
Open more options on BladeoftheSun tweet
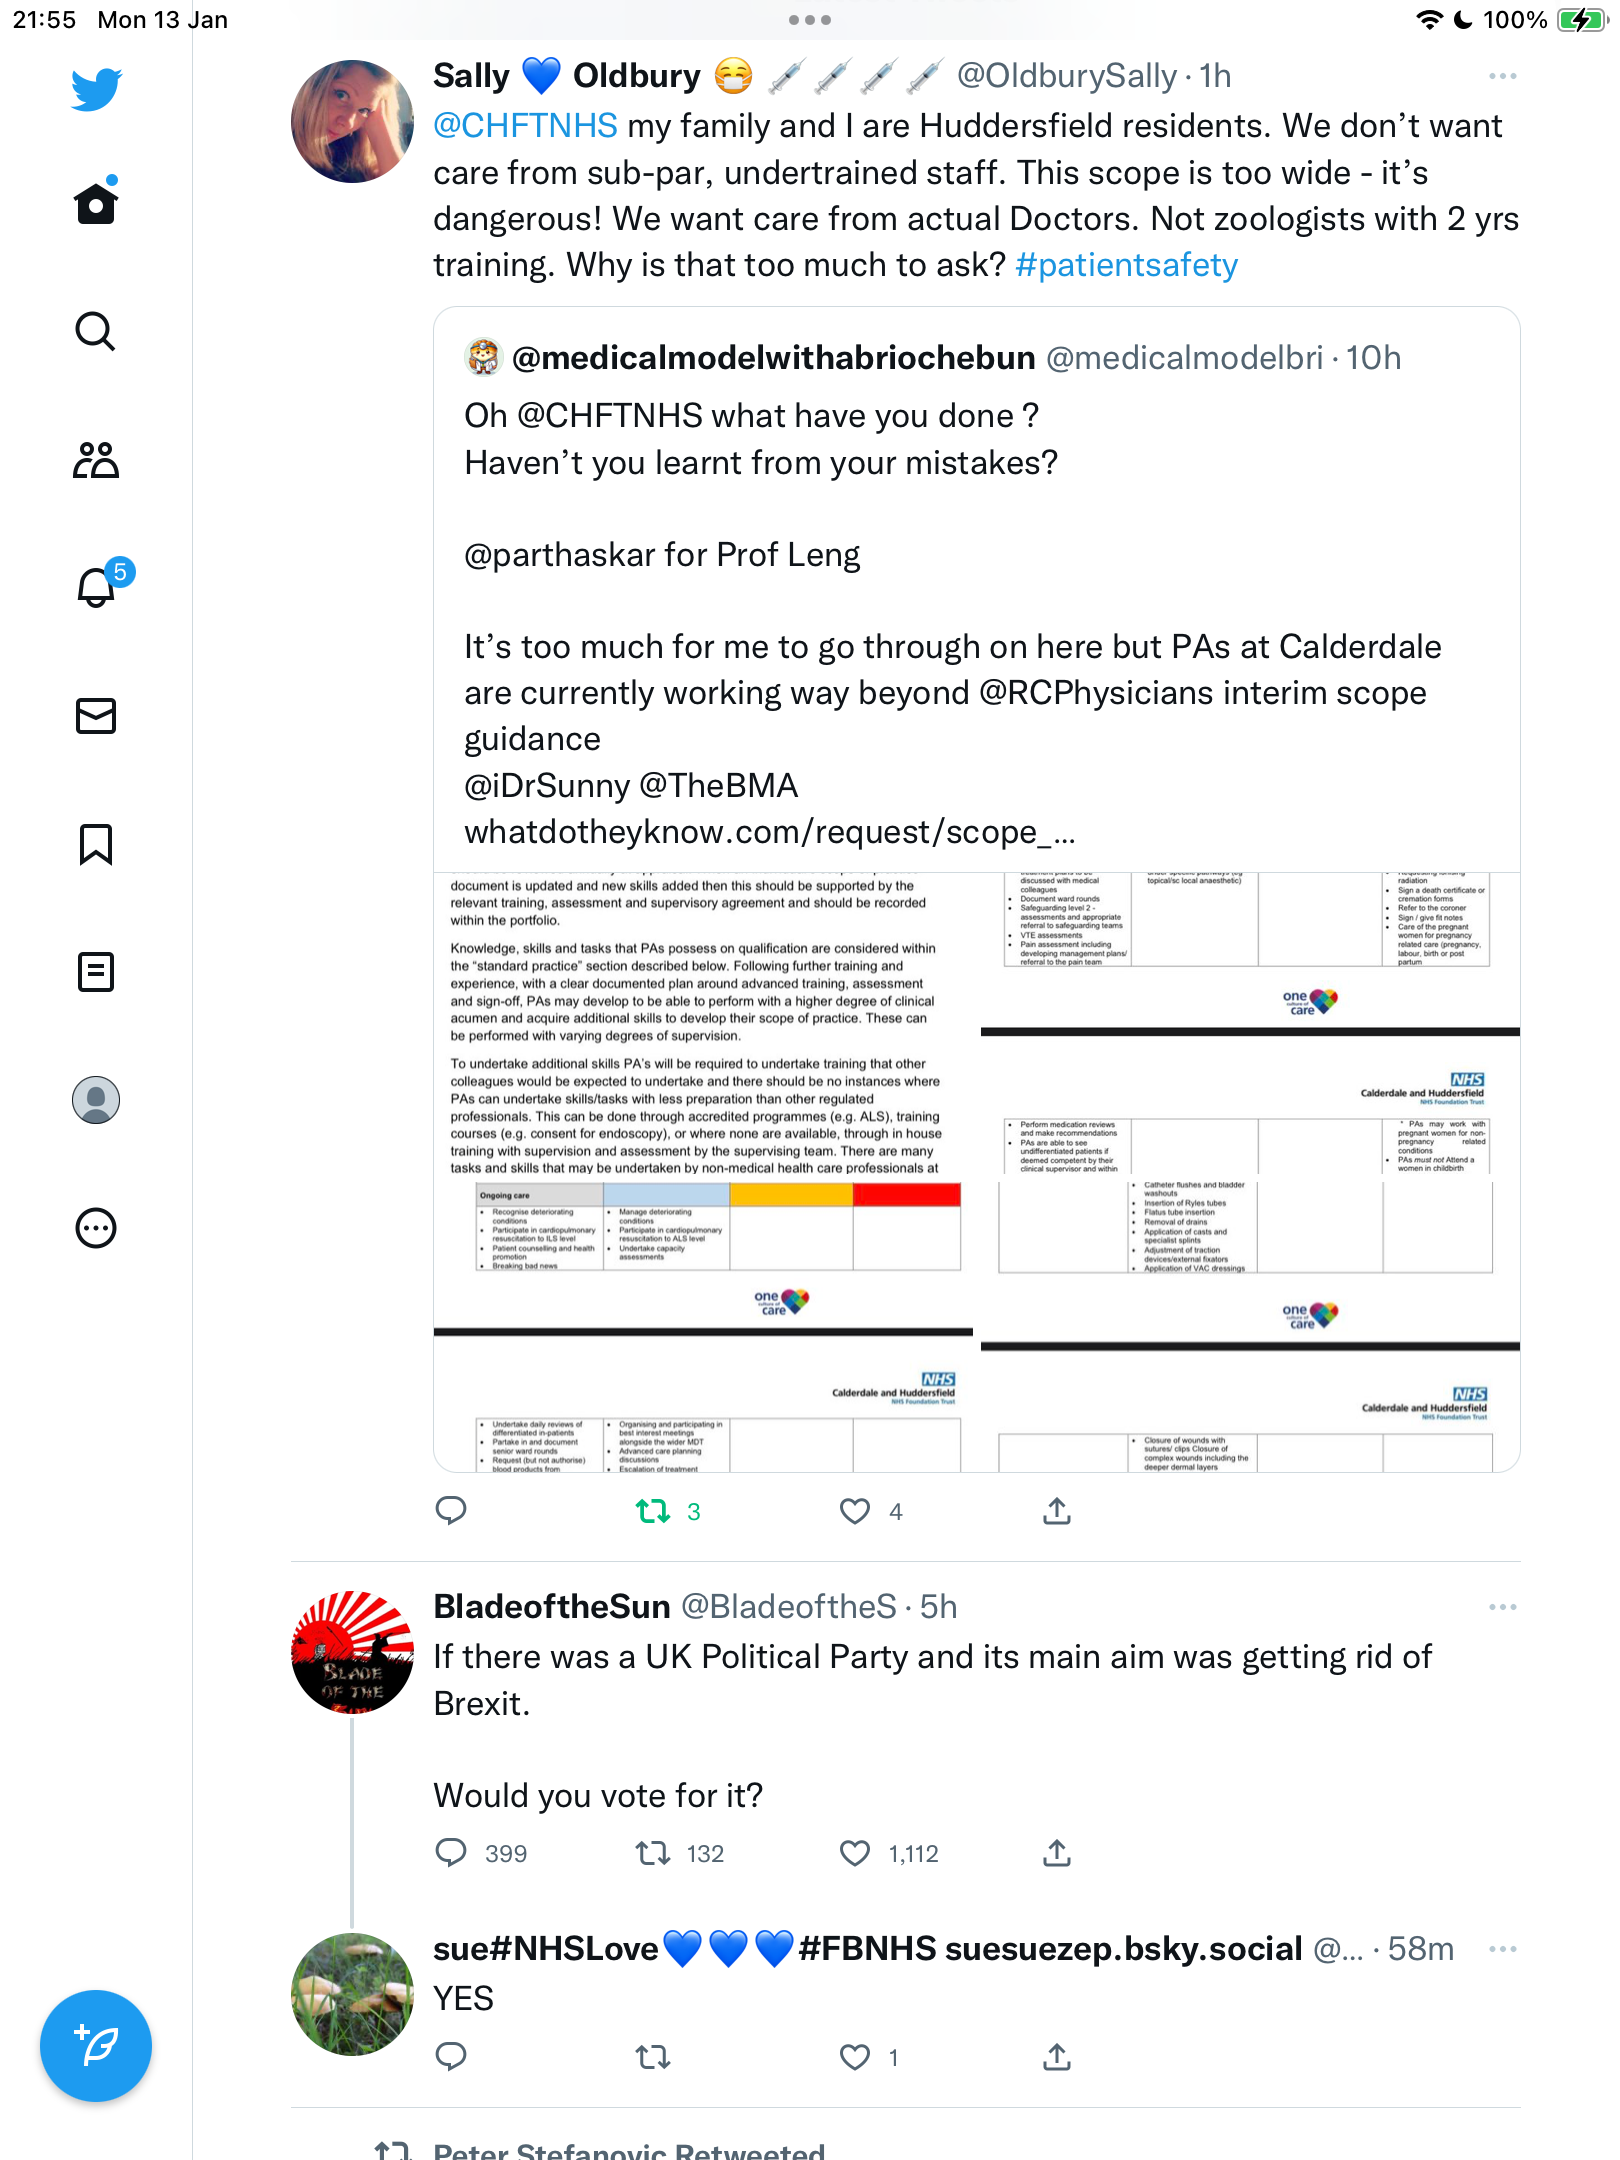point(1502,1607)
